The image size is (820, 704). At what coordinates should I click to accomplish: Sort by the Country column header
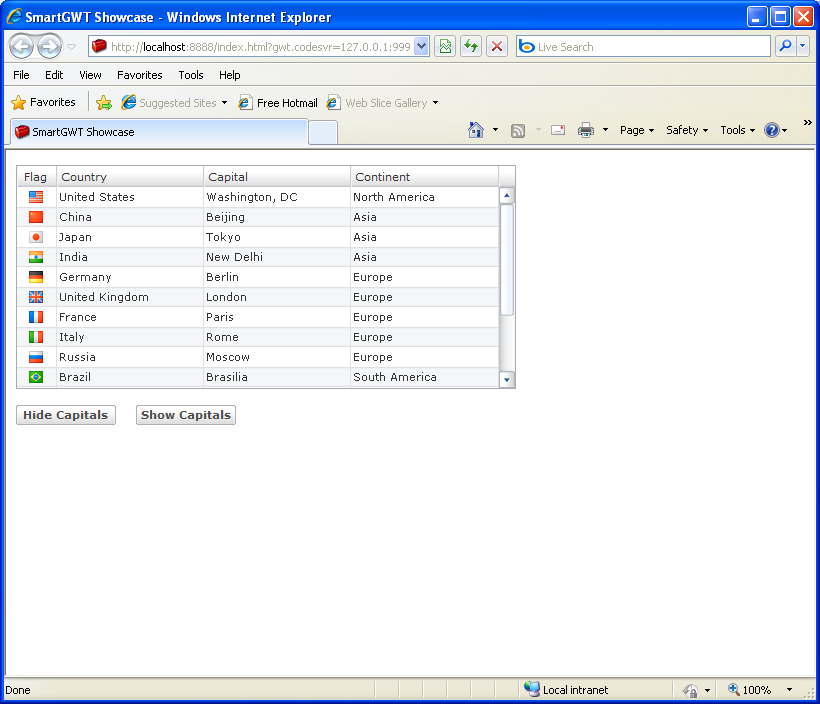[x=130, y=177]
